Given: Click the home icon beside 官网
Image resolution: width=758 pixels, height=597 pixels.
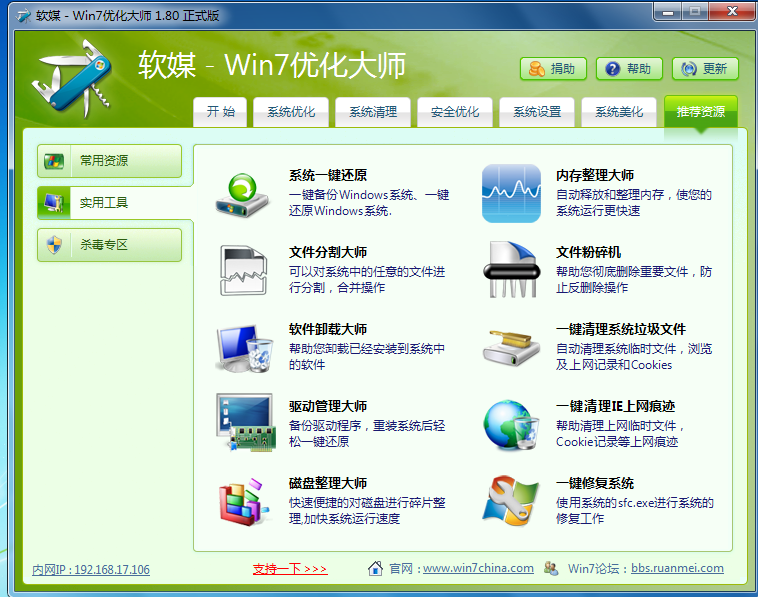Looking at the screenshot, I should 375,568.
